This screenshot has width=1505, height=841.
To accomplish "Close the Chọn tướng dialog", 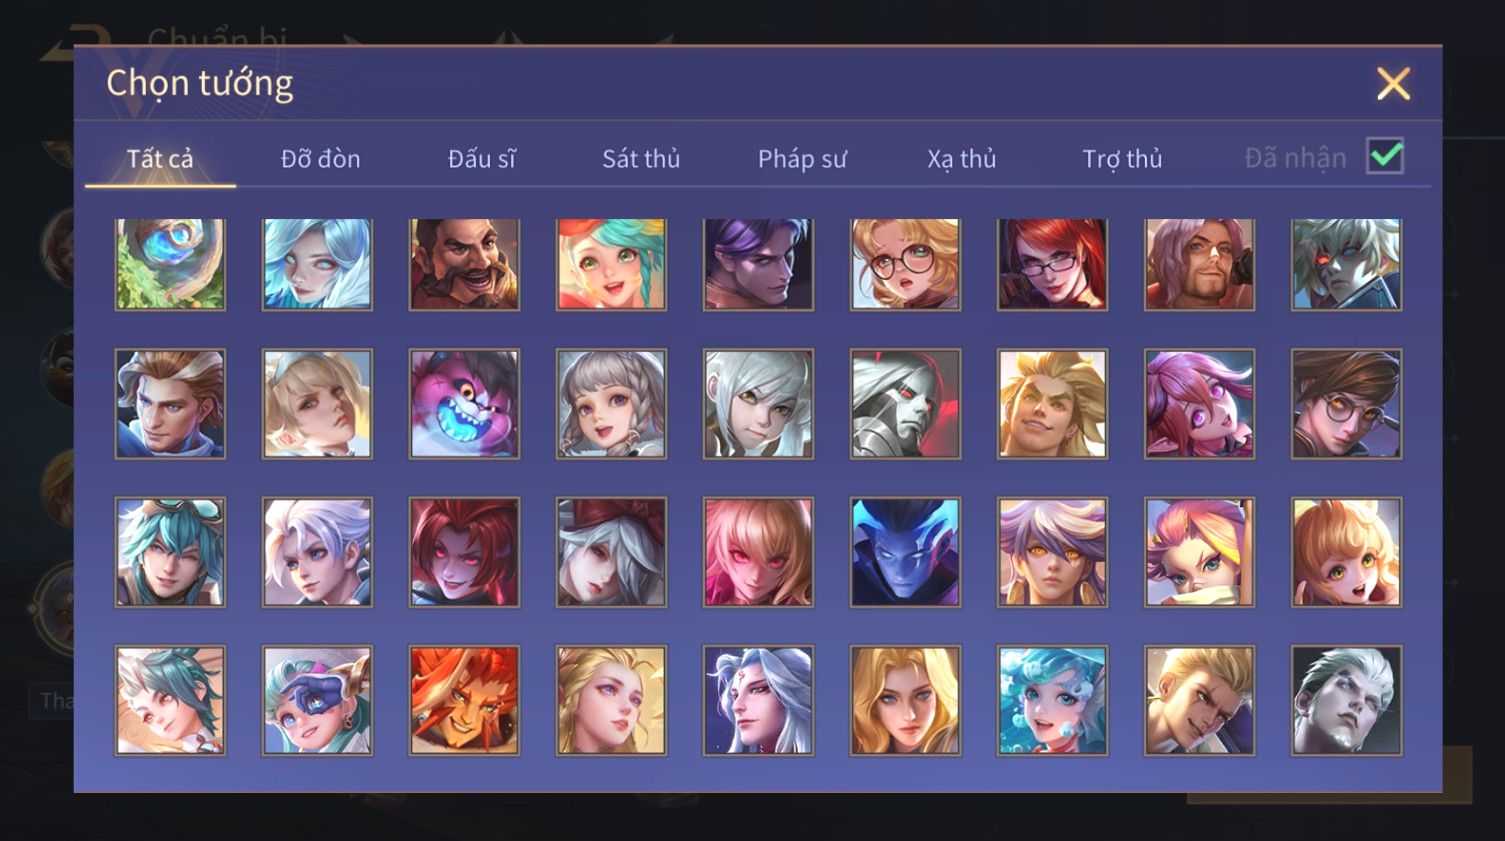I will pyautogui.click(x=1393, y=84).
